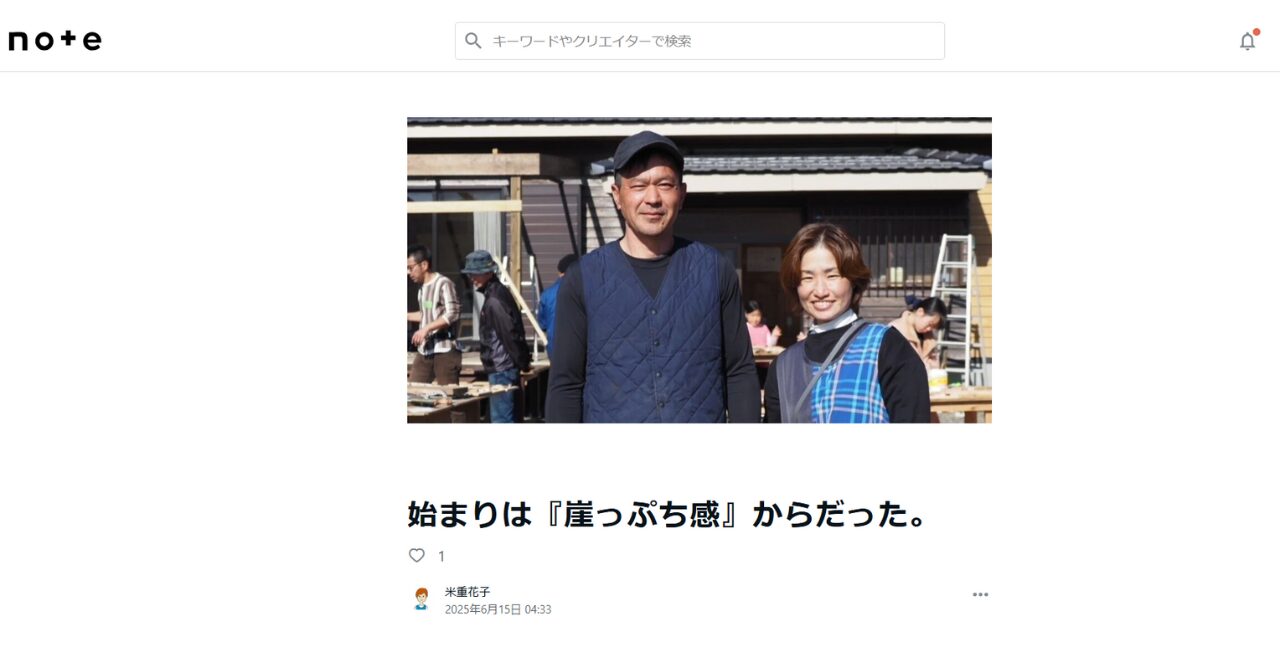Viewport: 1280px width, 670px height.
Task: View the like count number 1
Action: point(441,556)
